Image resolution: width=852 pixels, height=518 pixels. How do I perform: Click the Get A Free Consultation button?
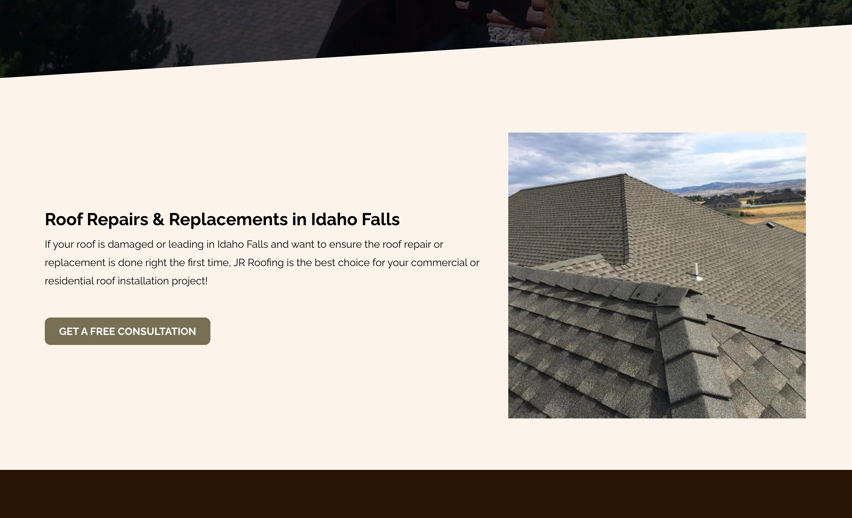(127, 331)
